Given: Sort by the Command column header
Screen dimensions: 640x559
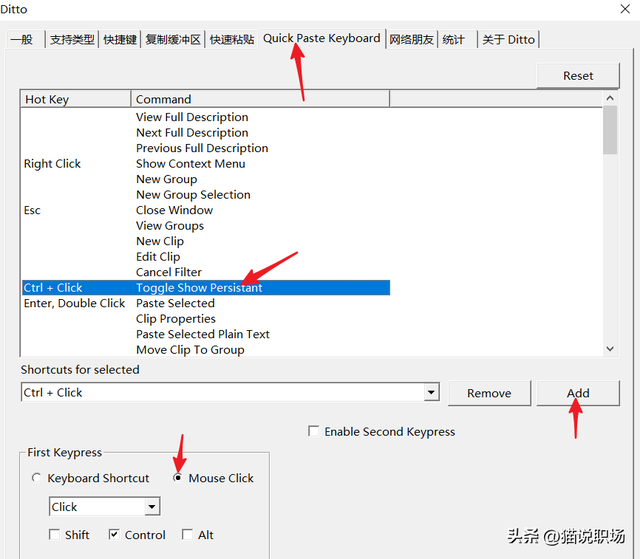Looking at the screenshot, I should click(x=260, y=99).
